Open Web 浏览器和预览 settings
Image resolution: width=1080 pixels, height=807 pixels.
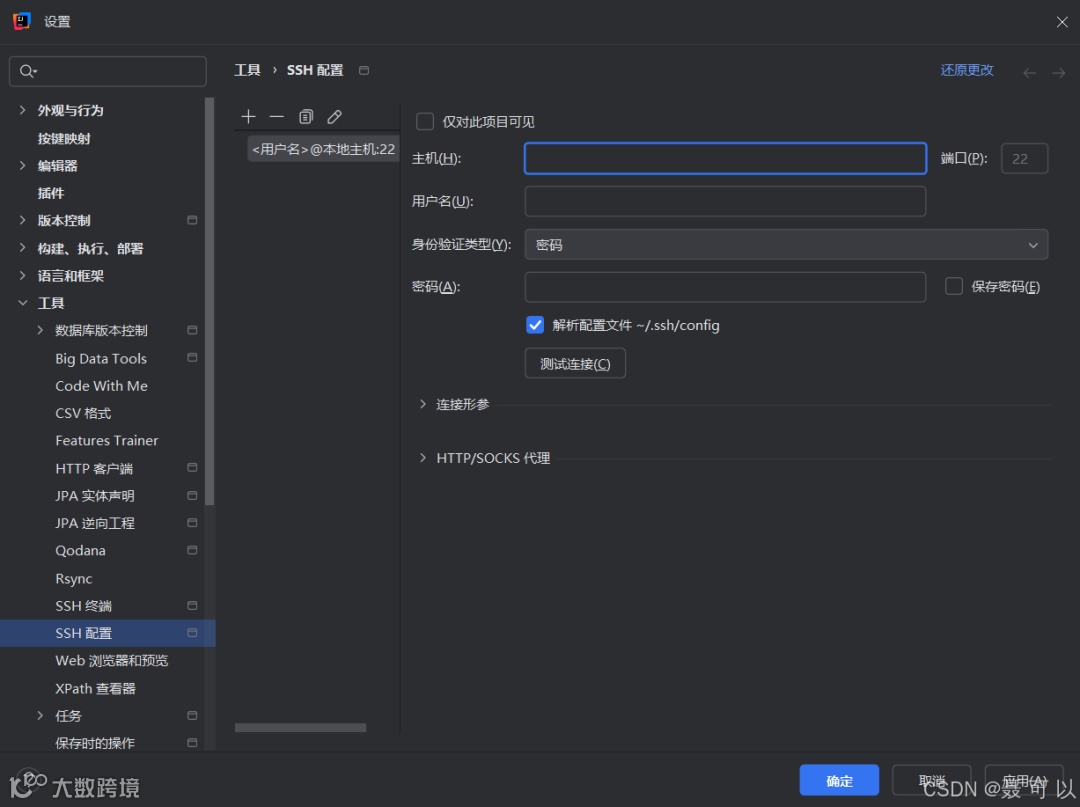point(112,660)
